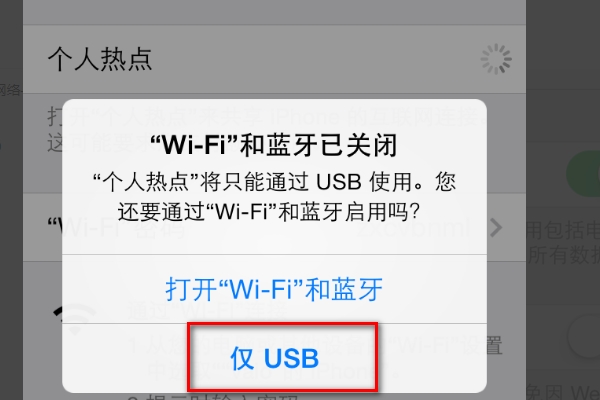The height and width of the screenshot is (400, 600).
Task: Click the dimmed gray bar above 个人热点
Action: click(x=274, y=12)
